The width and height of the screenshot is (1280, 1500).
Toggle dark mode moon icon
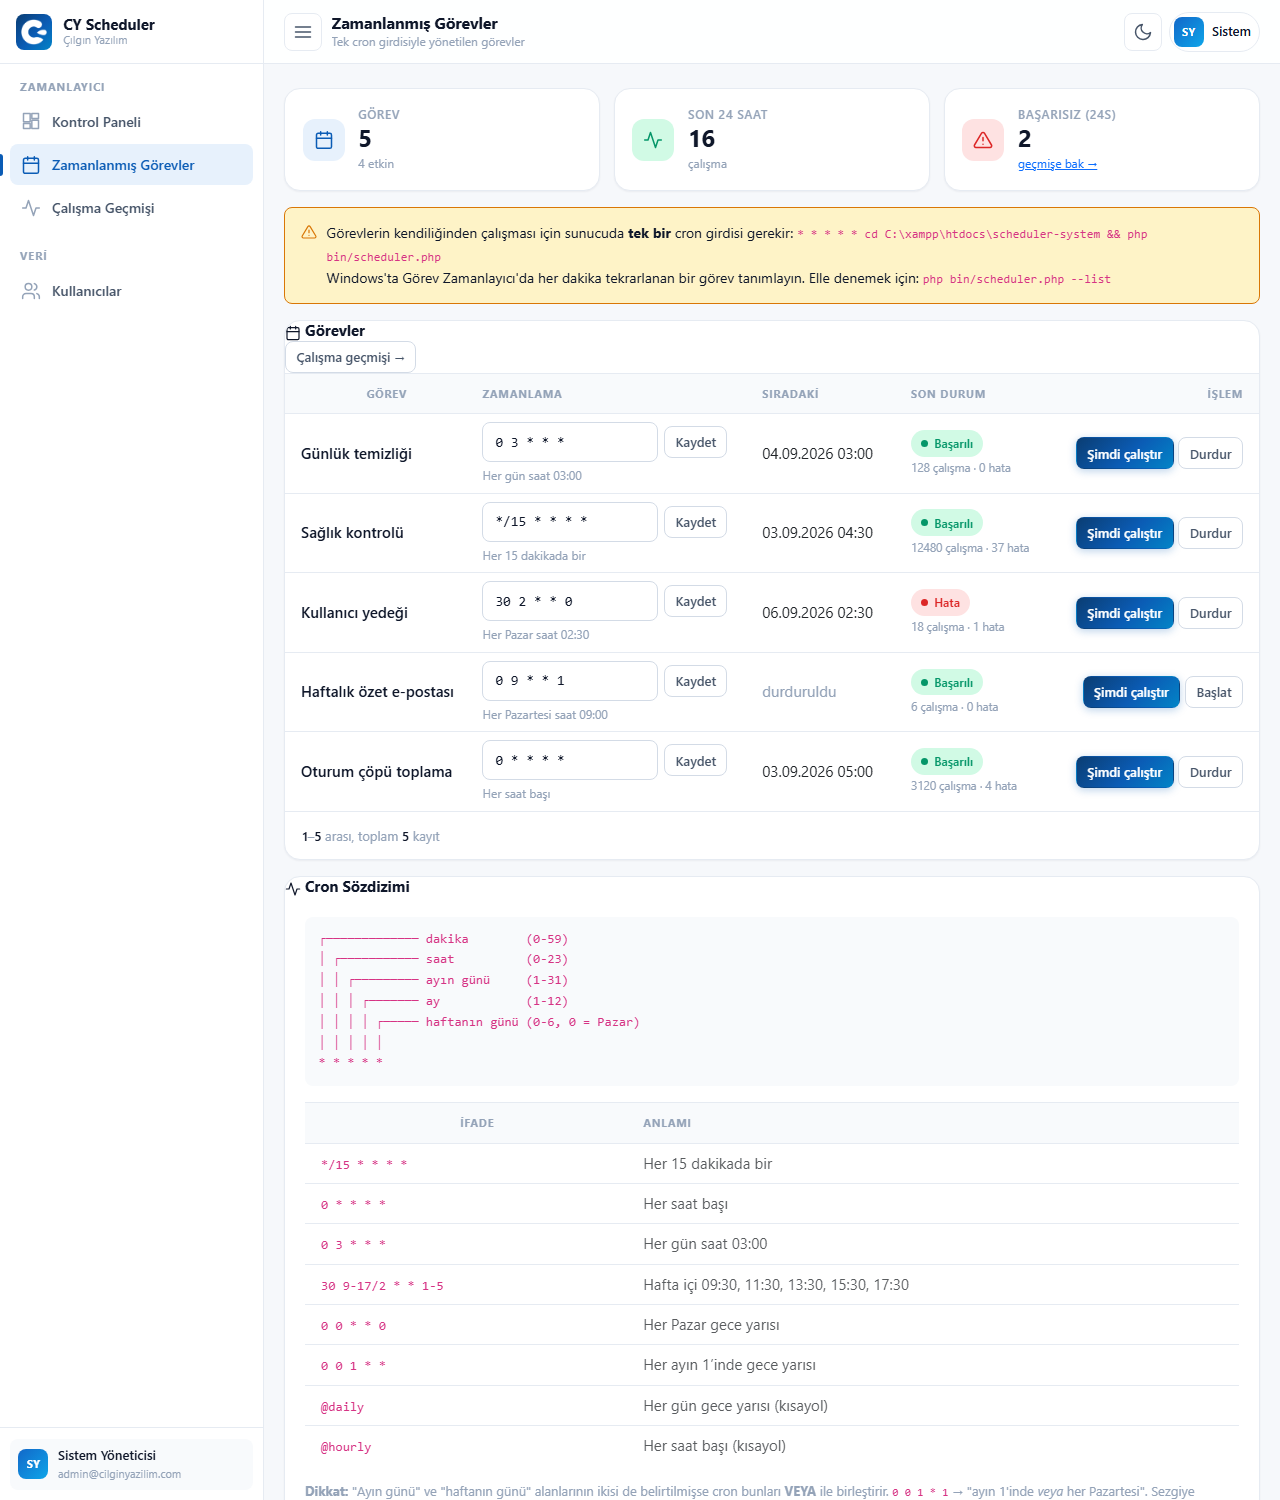point(1143,32)
